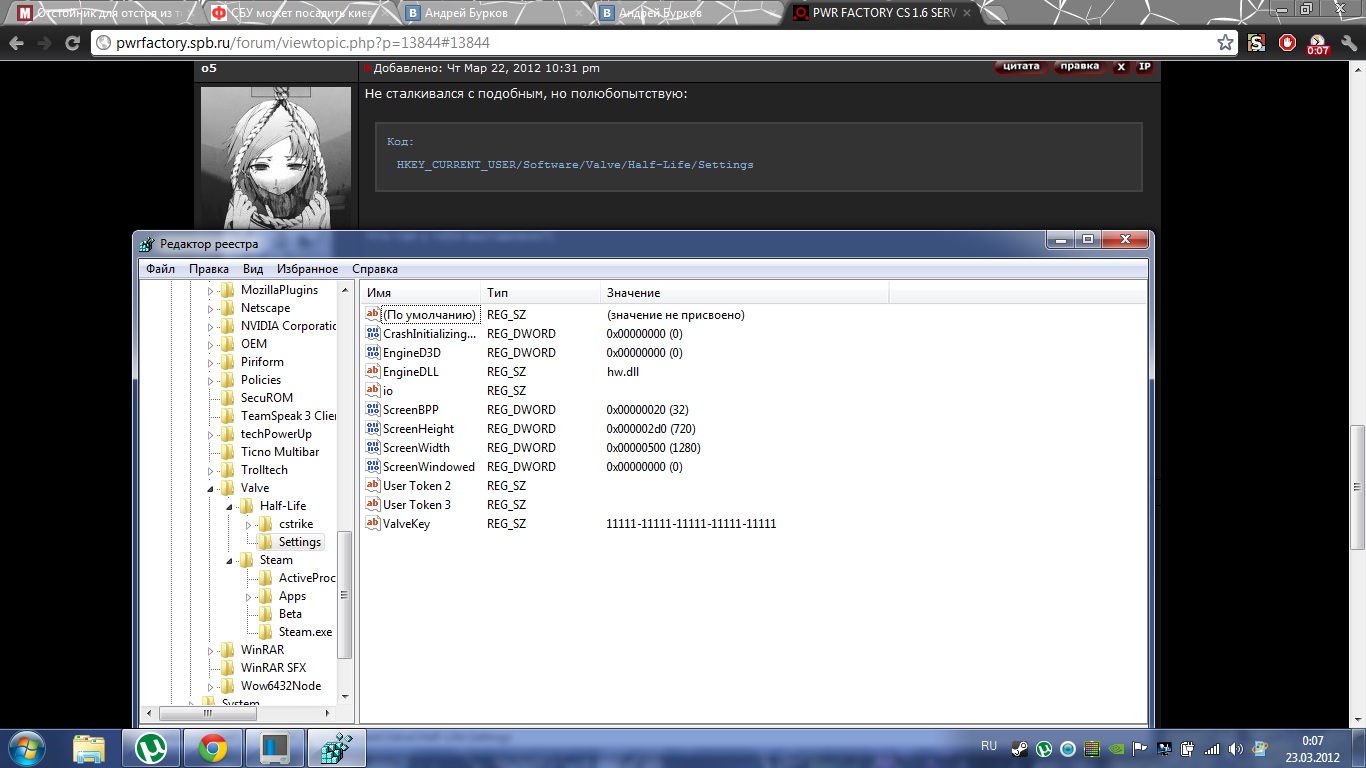Bookmark this page with the star icon
Viewport: 1366px width, 768px height.
1225,43
